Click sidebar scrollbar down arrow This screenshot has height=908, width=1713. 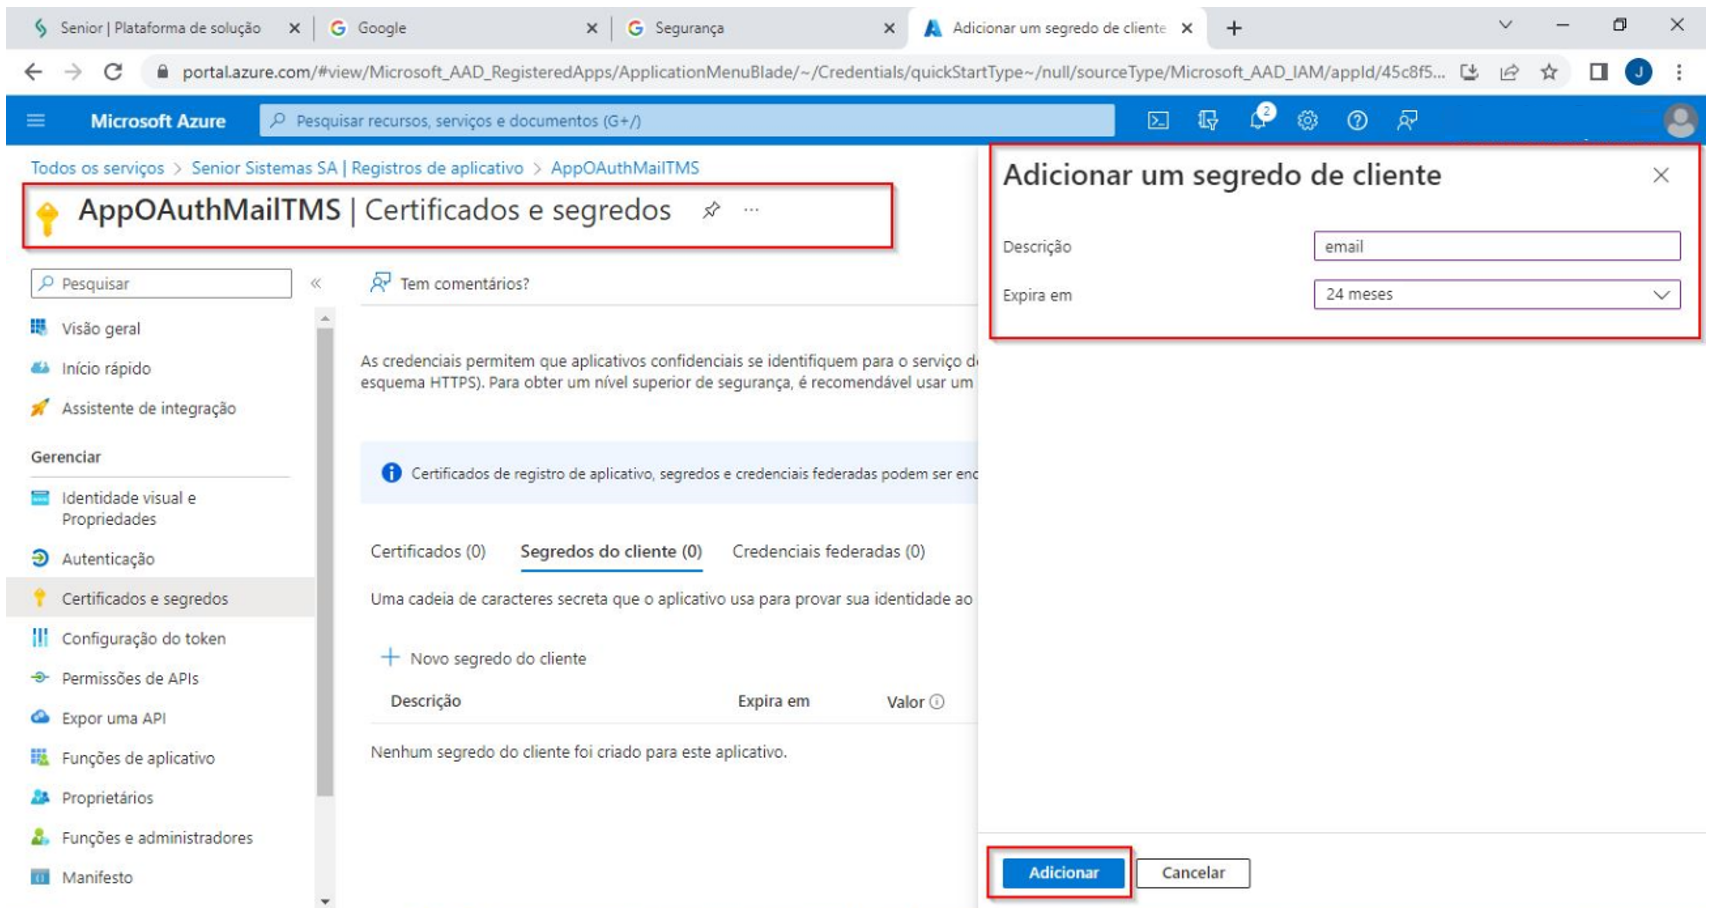(x=325, y=900)
